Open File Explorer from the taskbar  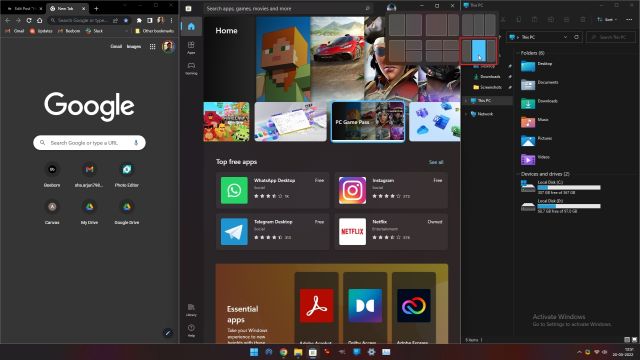[298, 352]
